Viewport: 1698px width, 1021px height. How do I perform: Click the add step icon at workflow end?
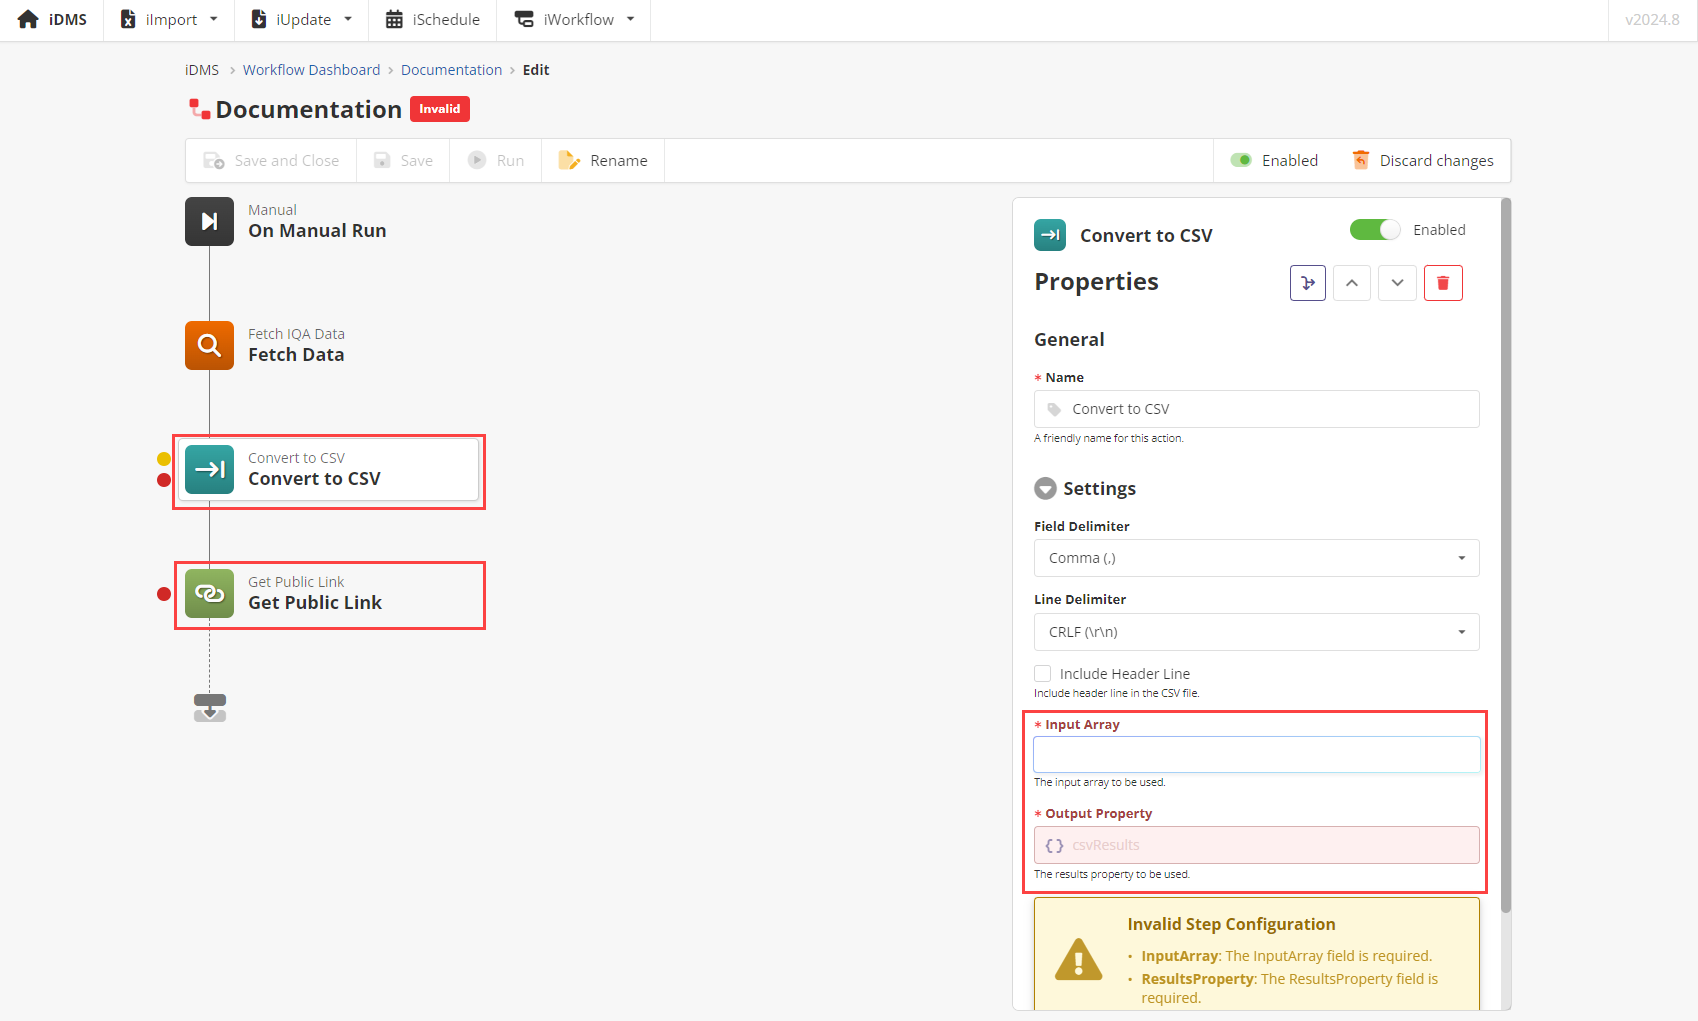click(x=209, y=707)
